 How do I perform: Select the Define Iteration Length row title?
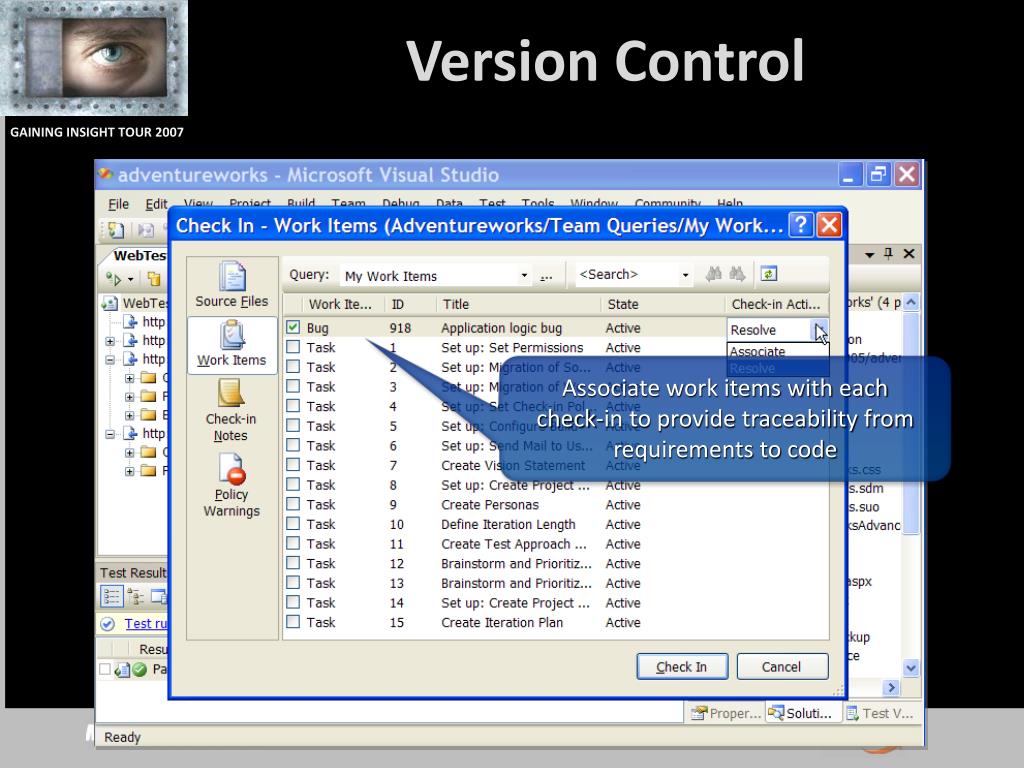[x=508, y=524]
